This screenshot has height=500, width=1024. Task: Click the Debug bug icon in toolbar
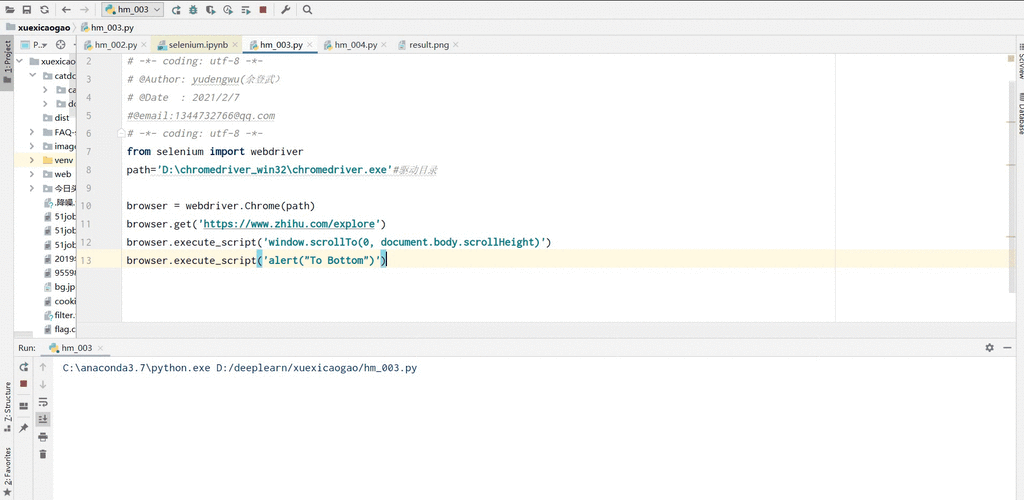click(193, 10)
